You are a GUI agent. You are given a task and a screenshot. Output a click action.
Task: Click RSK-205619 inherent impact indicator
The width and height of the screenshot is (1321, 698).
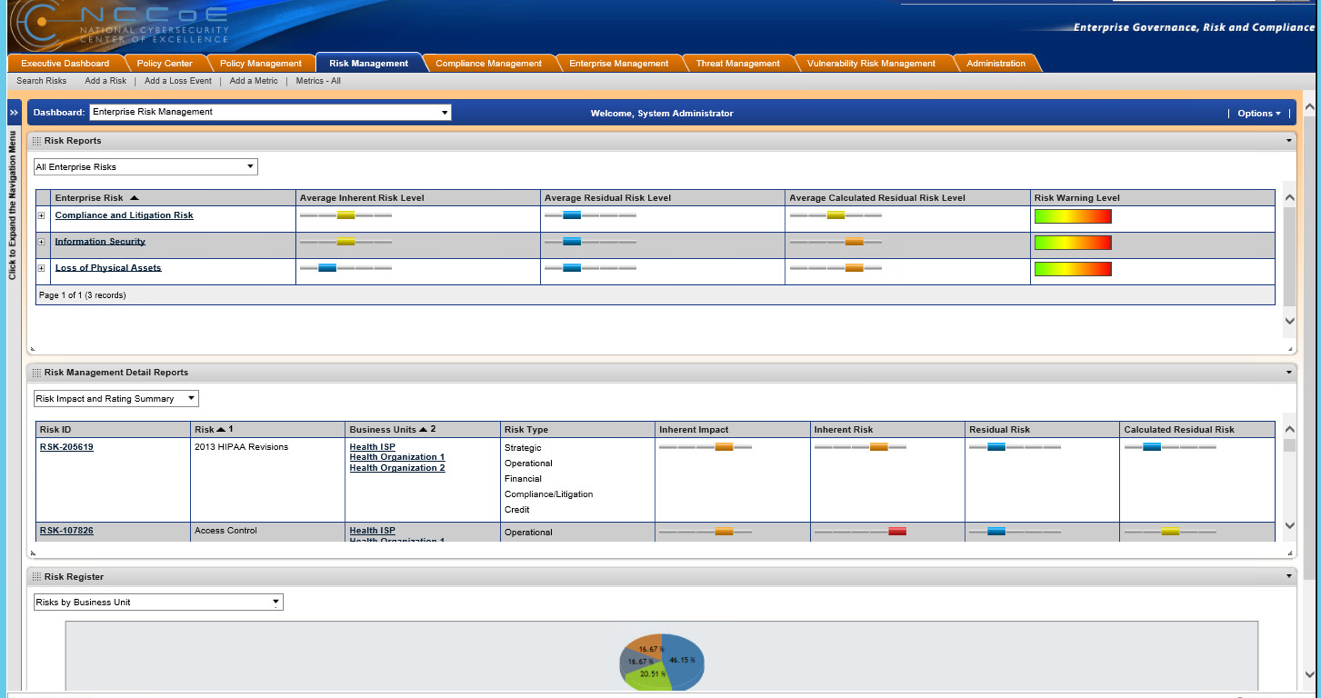(705, 447)
